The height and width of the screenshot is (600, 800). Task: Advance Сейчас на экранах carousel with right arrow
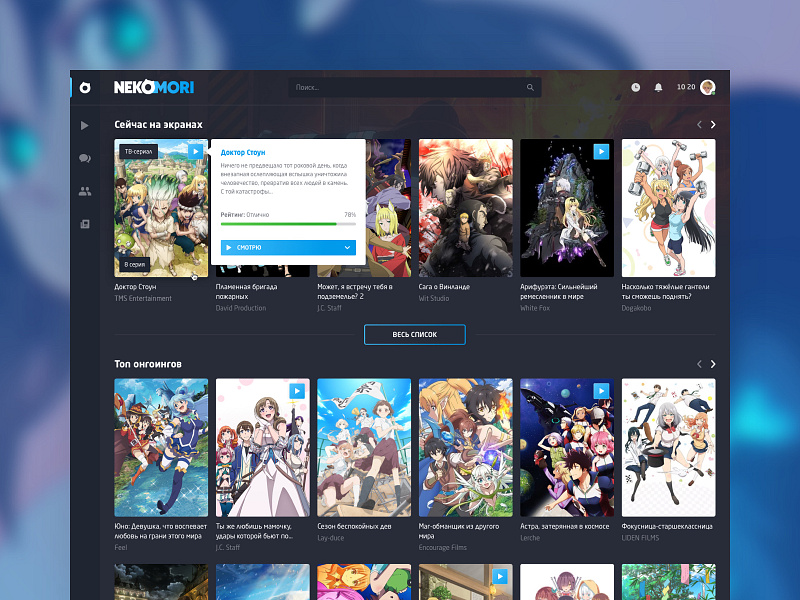[x=712, y=124]
